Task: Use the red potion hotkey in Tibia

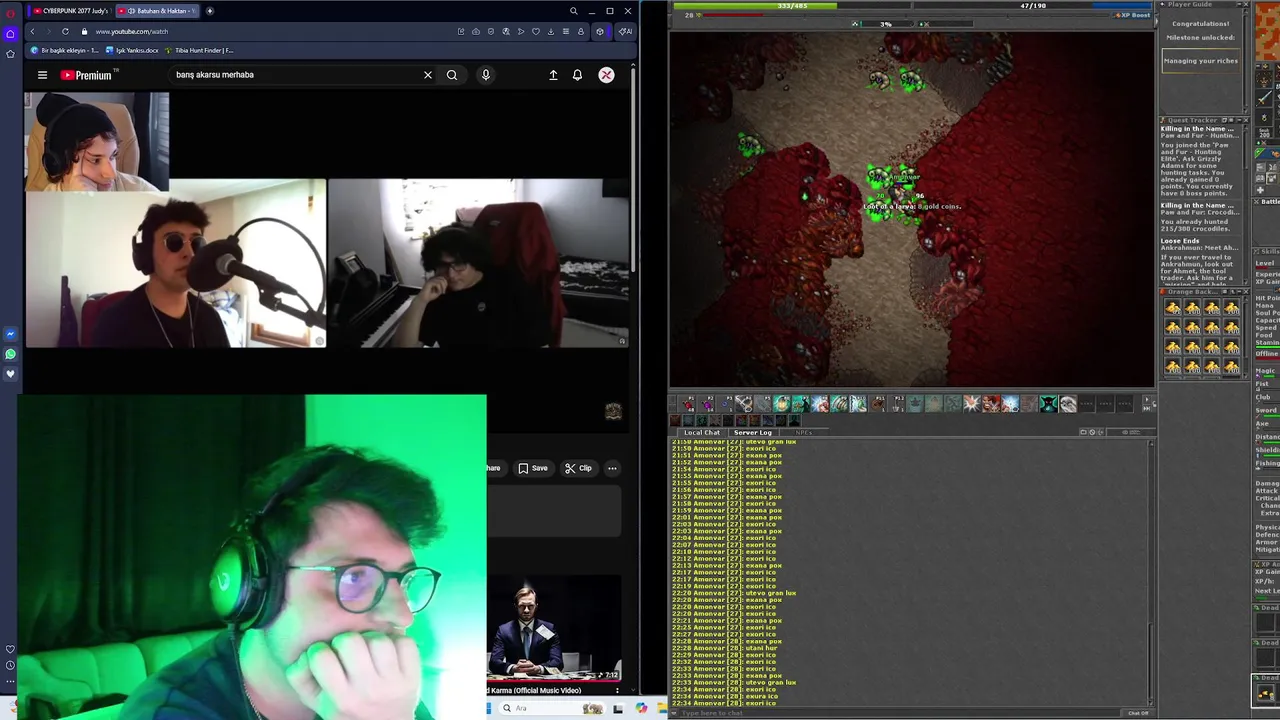Action: click(x=689, y=404)
